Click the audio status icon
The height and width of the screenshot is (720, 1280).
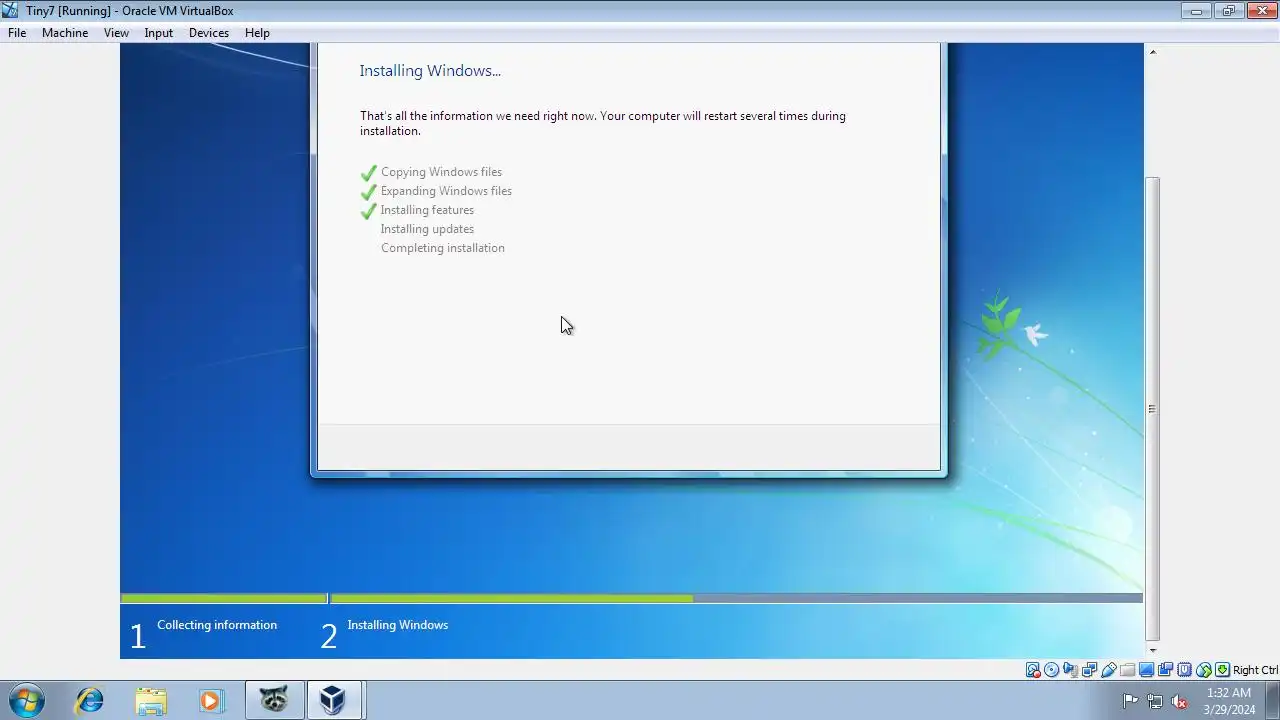click(1070, 670)
